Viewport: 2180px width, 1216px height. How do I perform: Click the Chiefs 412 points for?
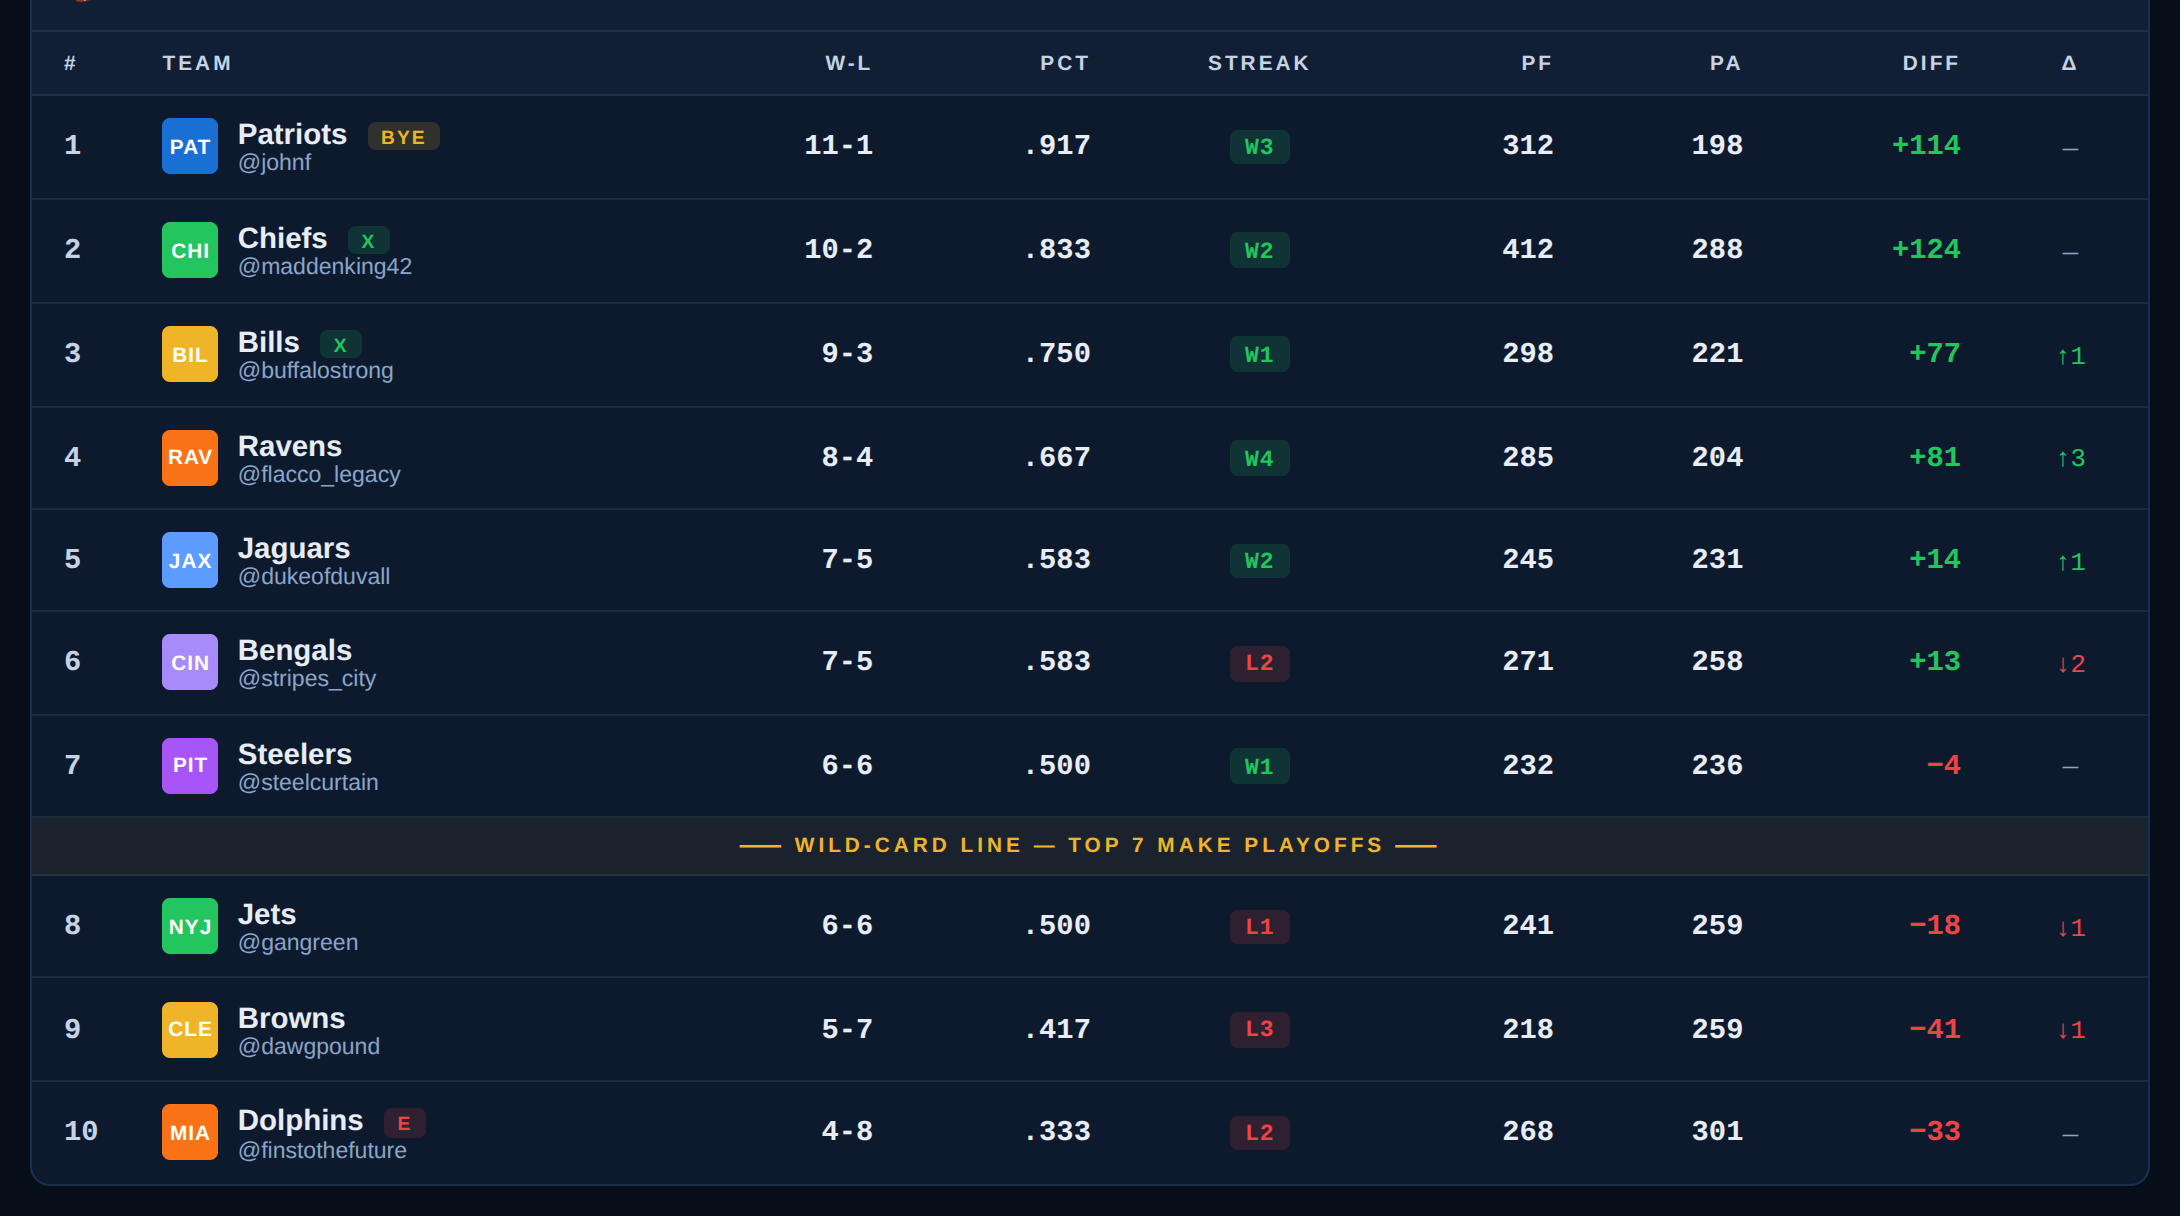1528,250
